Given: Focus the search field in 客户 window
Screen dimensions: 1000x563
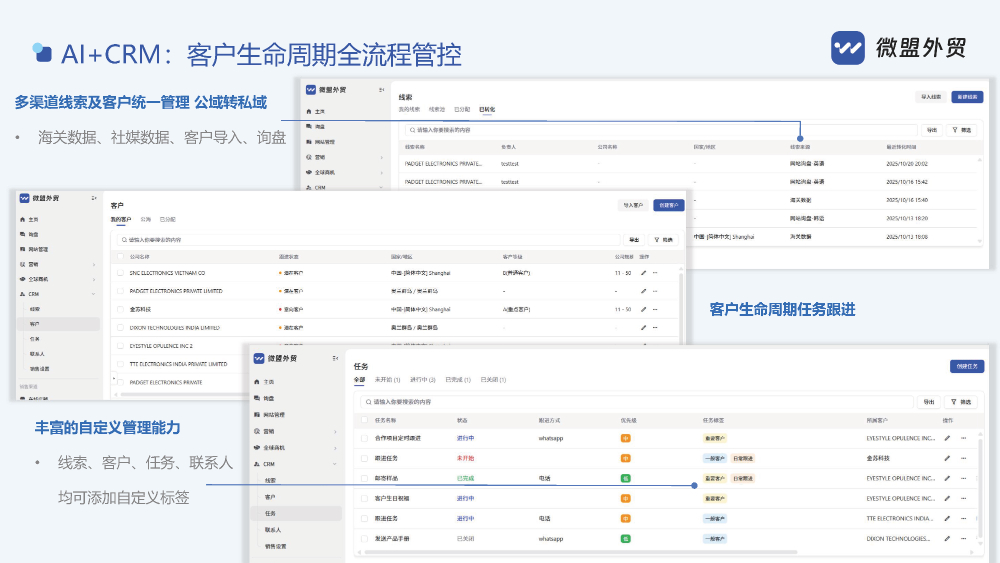Looking at the screenshot, I should click(368, 240).
